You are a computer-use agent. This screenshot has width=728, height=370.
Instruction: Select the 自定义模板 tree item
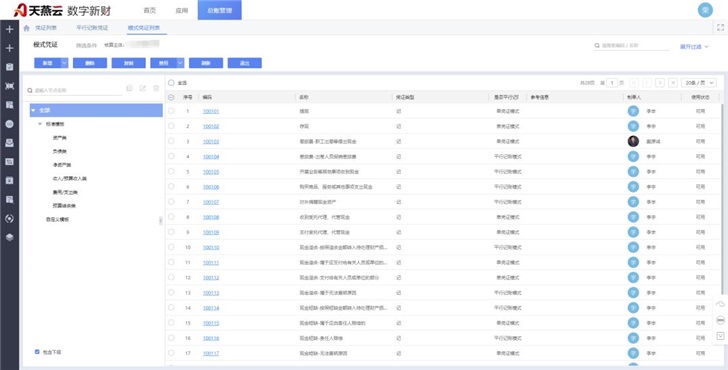58,219
